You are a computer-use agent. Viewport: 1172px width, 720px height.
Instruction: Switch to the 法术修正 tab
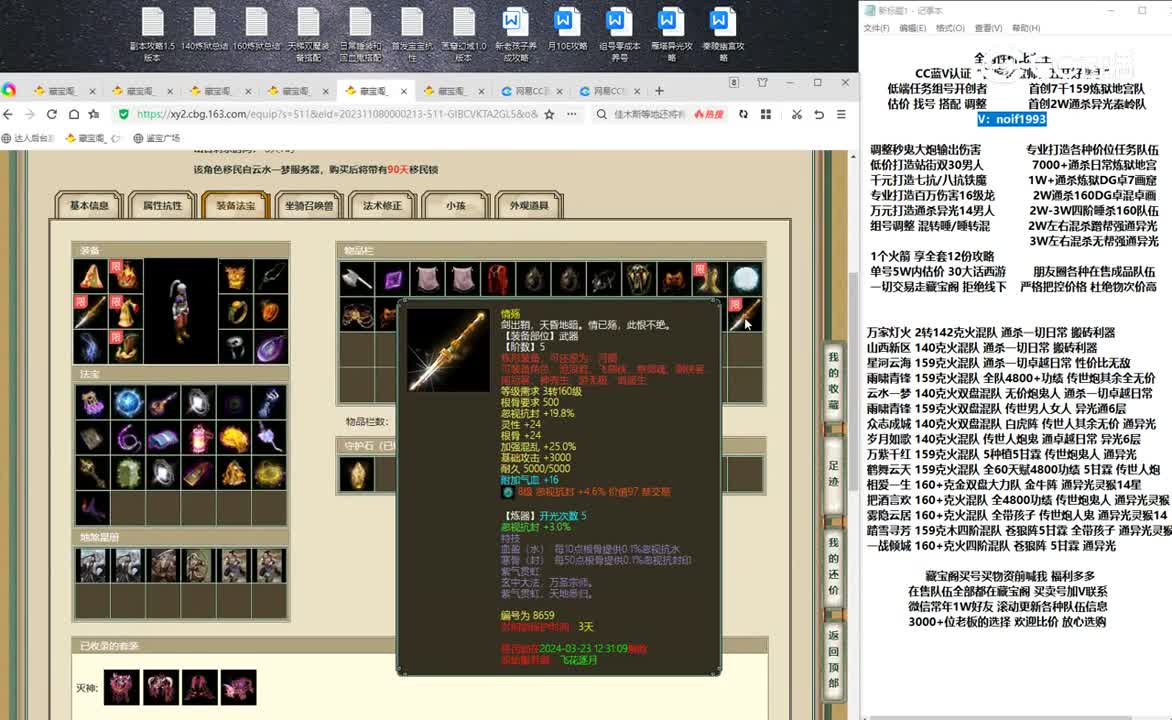[x=382, y=206]
